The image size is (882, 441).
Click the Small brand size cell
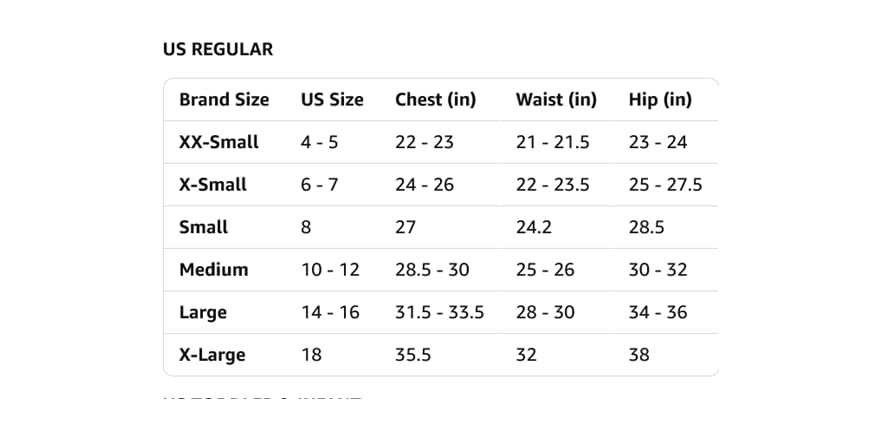click(203, 227)
